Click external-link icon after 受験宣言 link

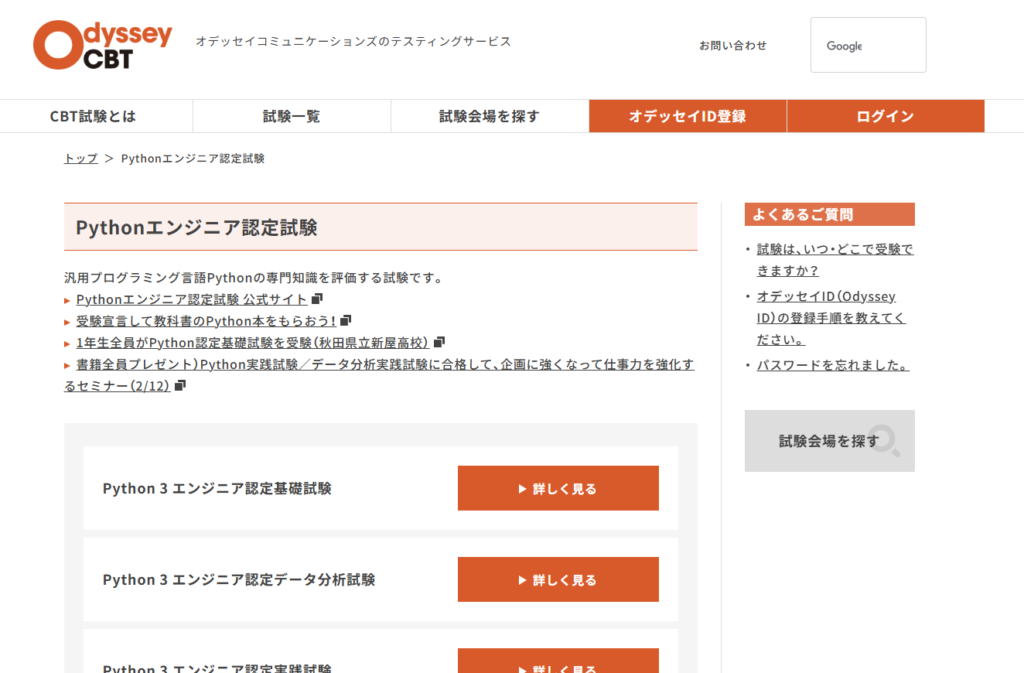tap(346, 321)
